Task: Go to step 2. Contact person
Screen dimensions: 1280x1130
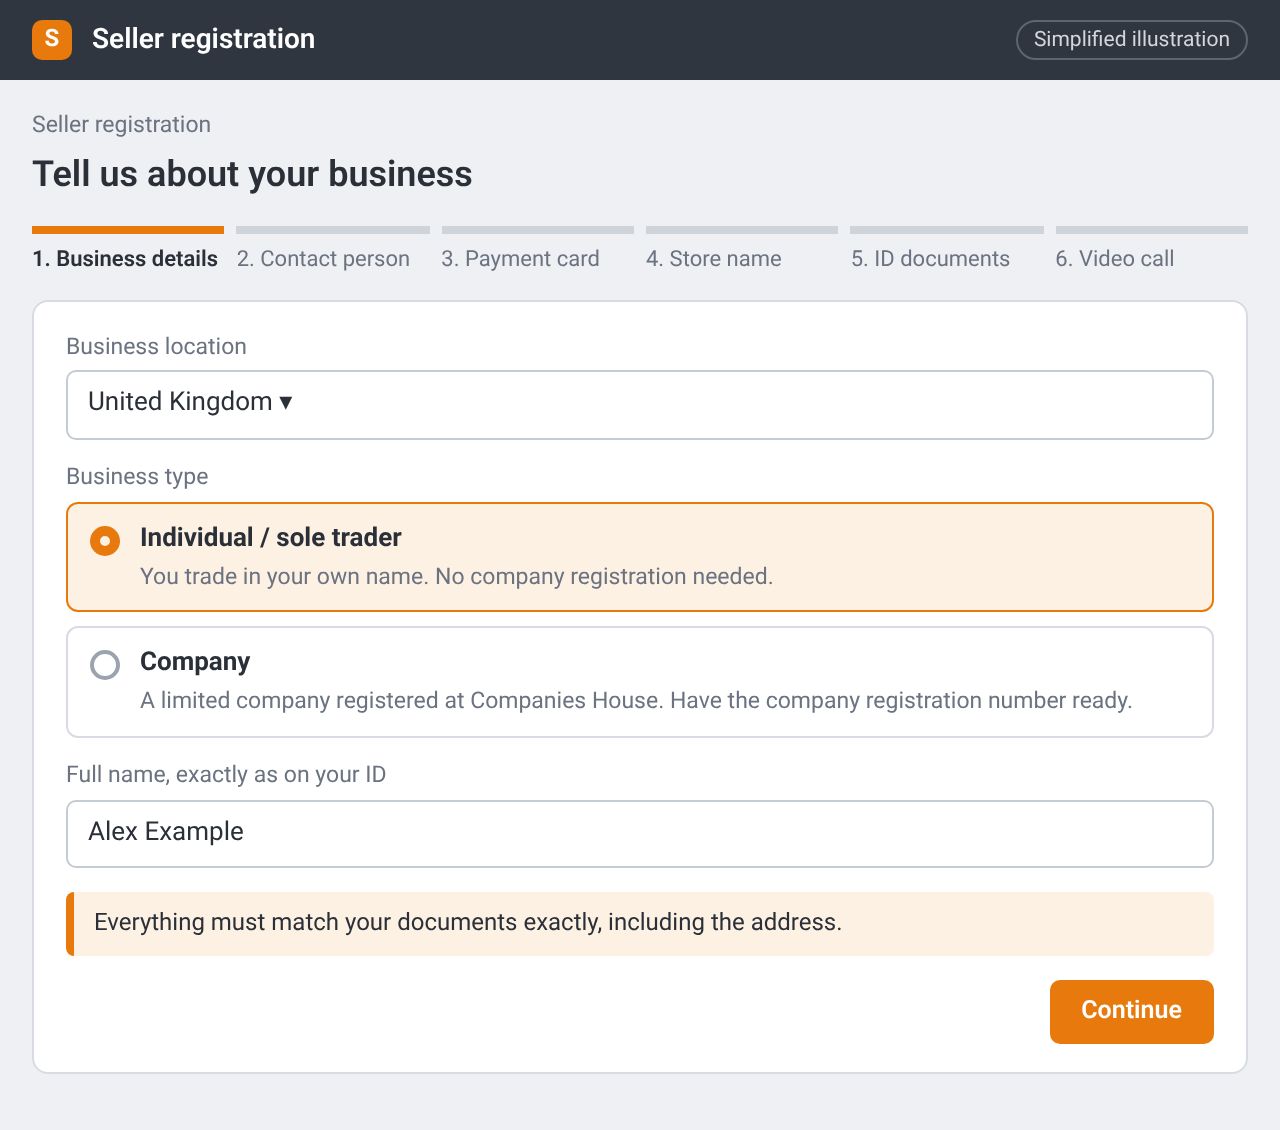Action: pyautogui.click(x=332, y=249)
